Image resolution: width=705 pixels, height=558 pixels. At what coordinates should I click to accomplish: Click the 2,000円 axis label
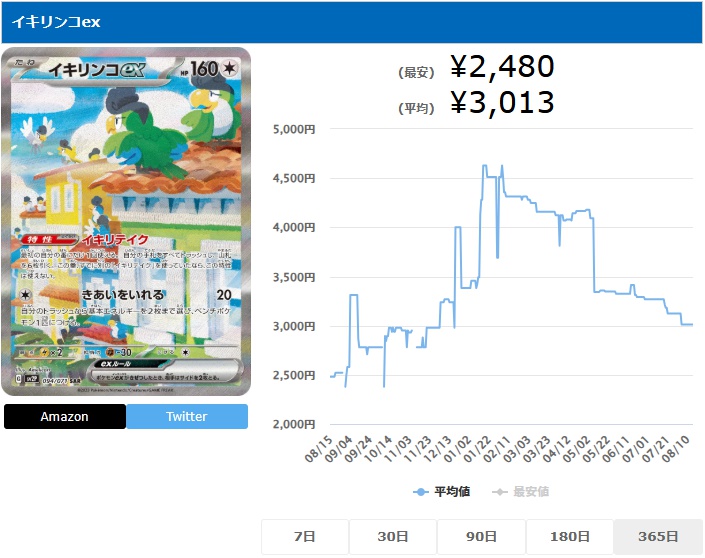click(x=294, y=424)
